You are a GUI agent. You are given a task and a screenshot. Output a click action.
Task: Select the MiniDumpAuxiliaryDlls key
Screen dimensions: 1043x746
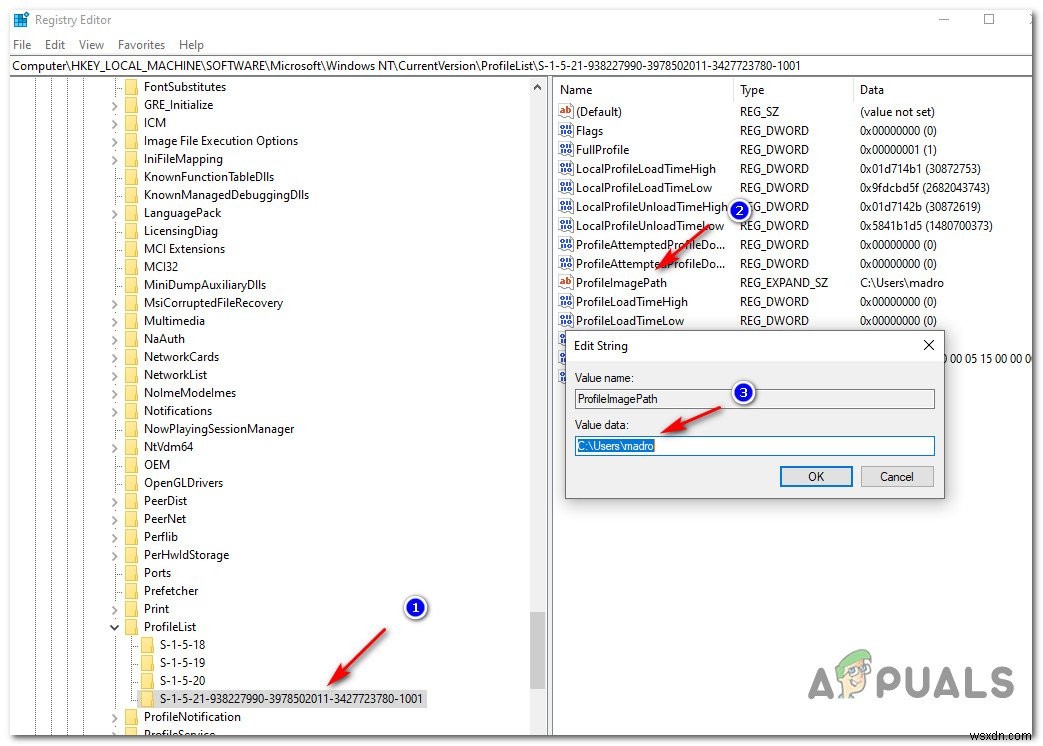(x=205, y=285)
